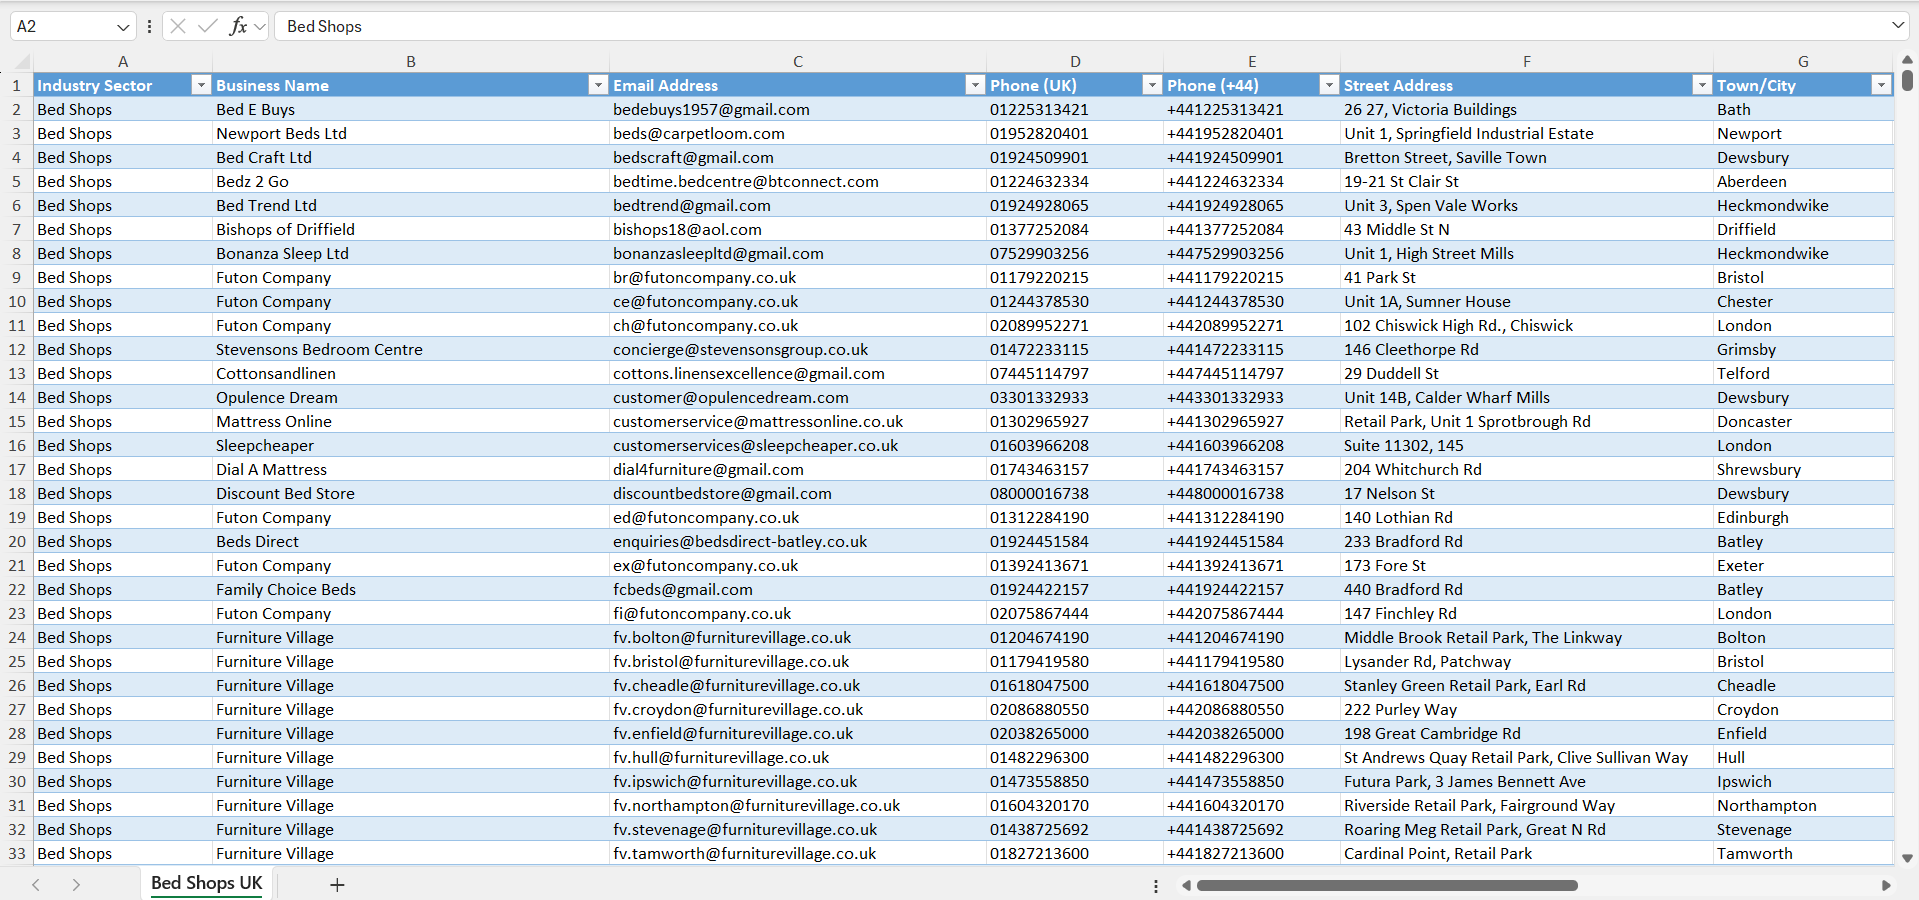Screen dimensions: 1919x900
Task: Select the cell 'Cottonsandlinen'
Action: coord(411,373)
